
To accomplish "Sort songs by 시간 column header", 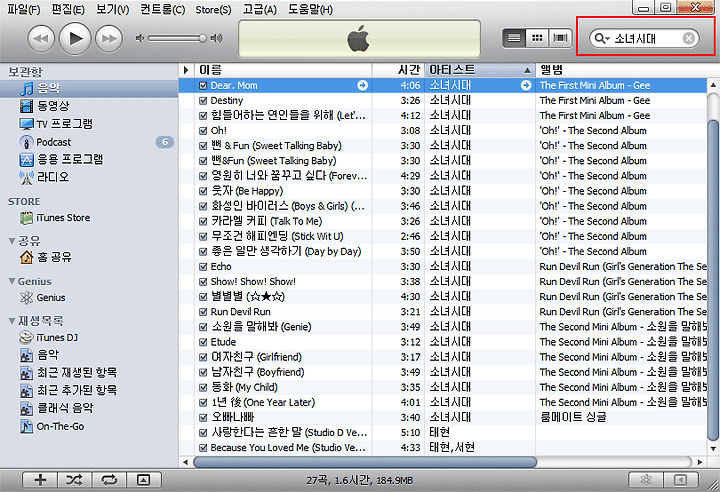I will [x=398, y=70].
